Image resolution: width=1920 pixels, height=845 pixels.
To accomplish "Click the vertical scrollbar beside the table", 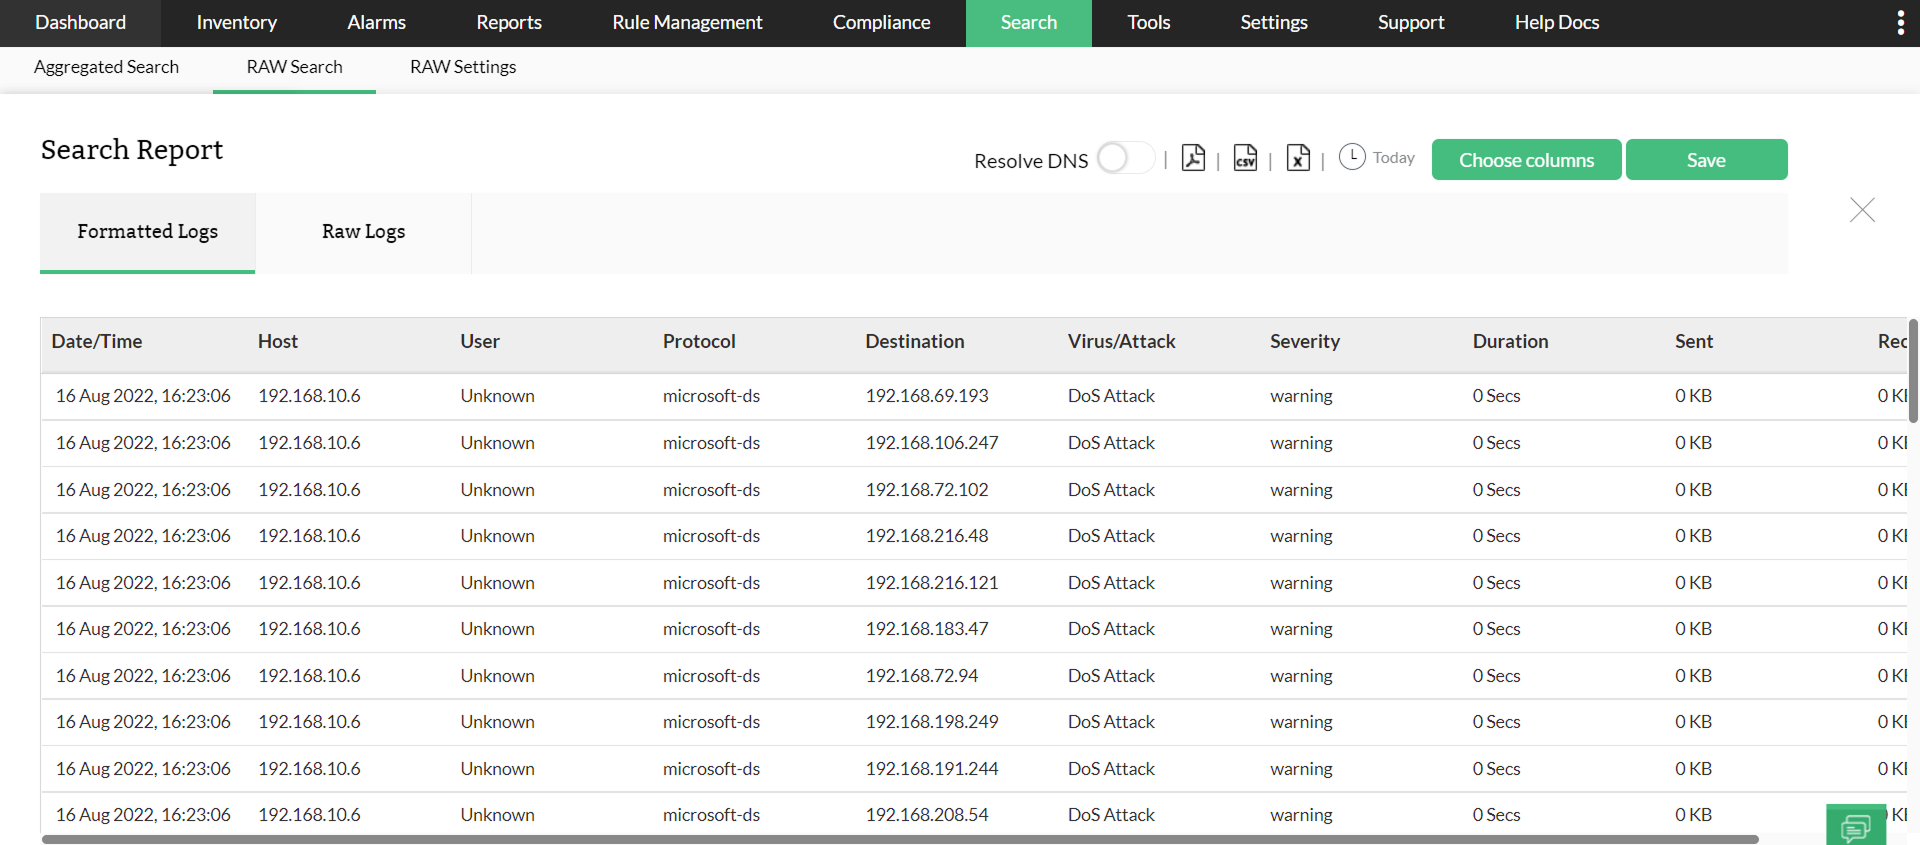I will point(1913,370).
